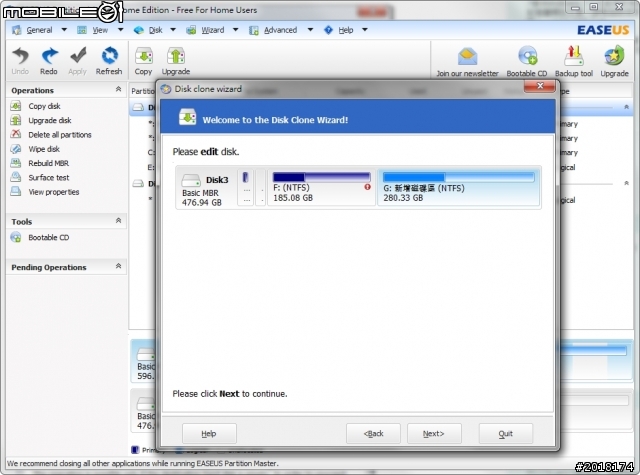Click the Disk3 drive icon in wizard
Image resolution: width=640 pixels, height=475 pixels.
tap(191, 180)
